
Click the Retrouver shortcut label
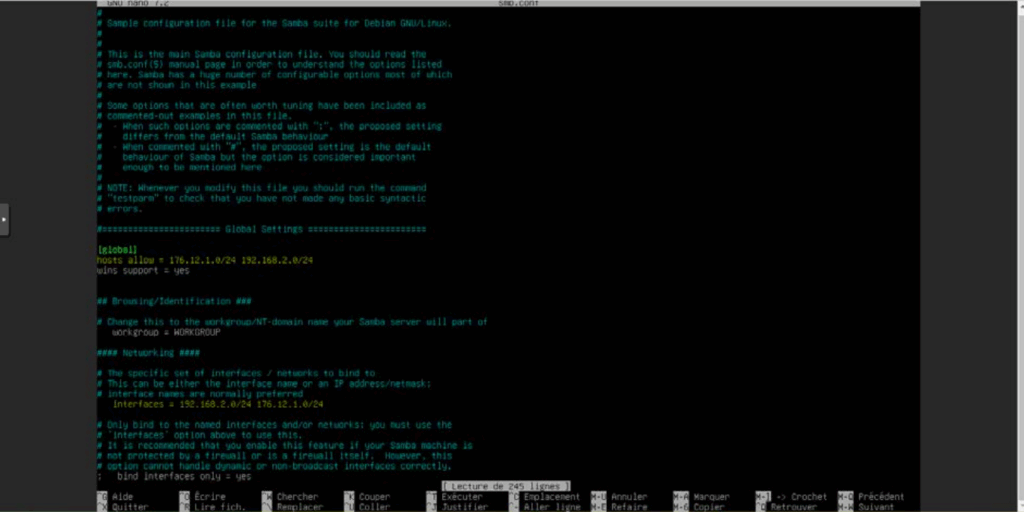793,507
